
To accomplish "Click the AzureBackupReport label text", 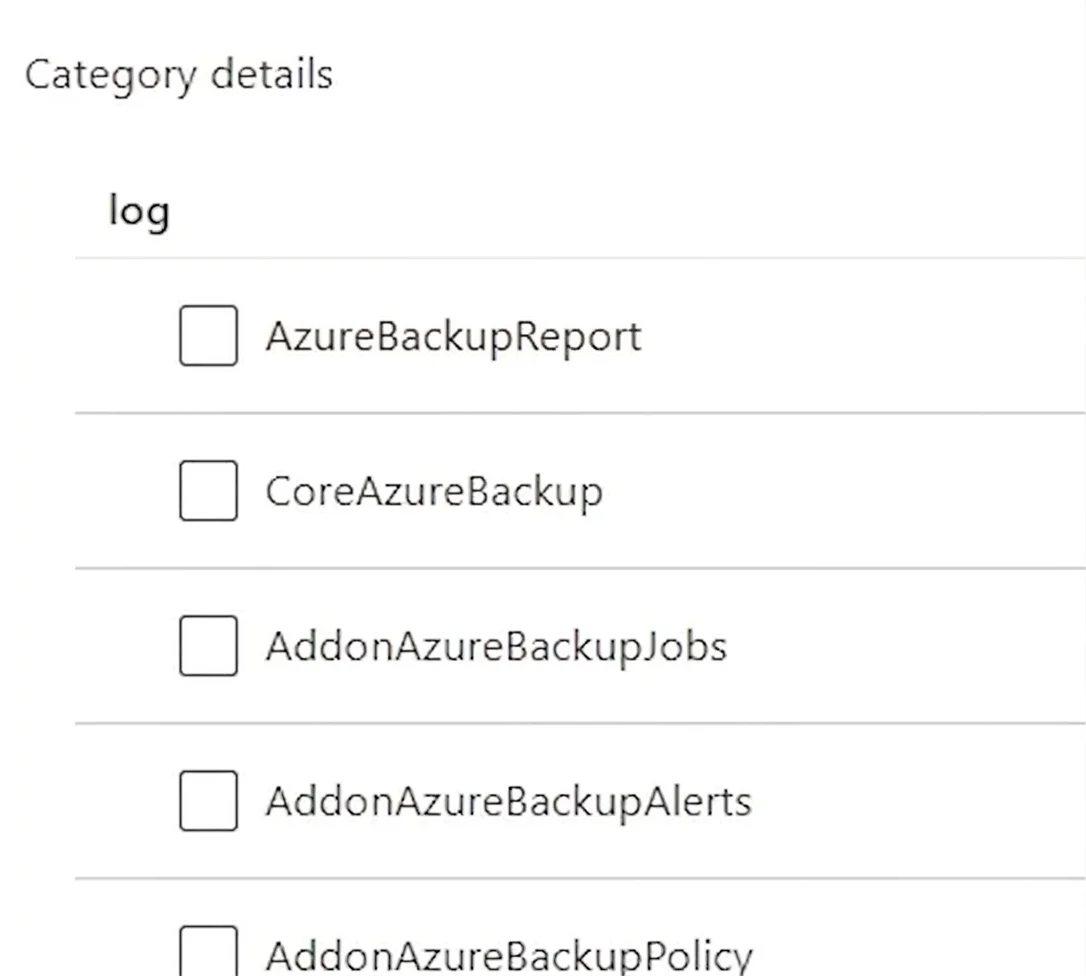I will pos(454,338).
